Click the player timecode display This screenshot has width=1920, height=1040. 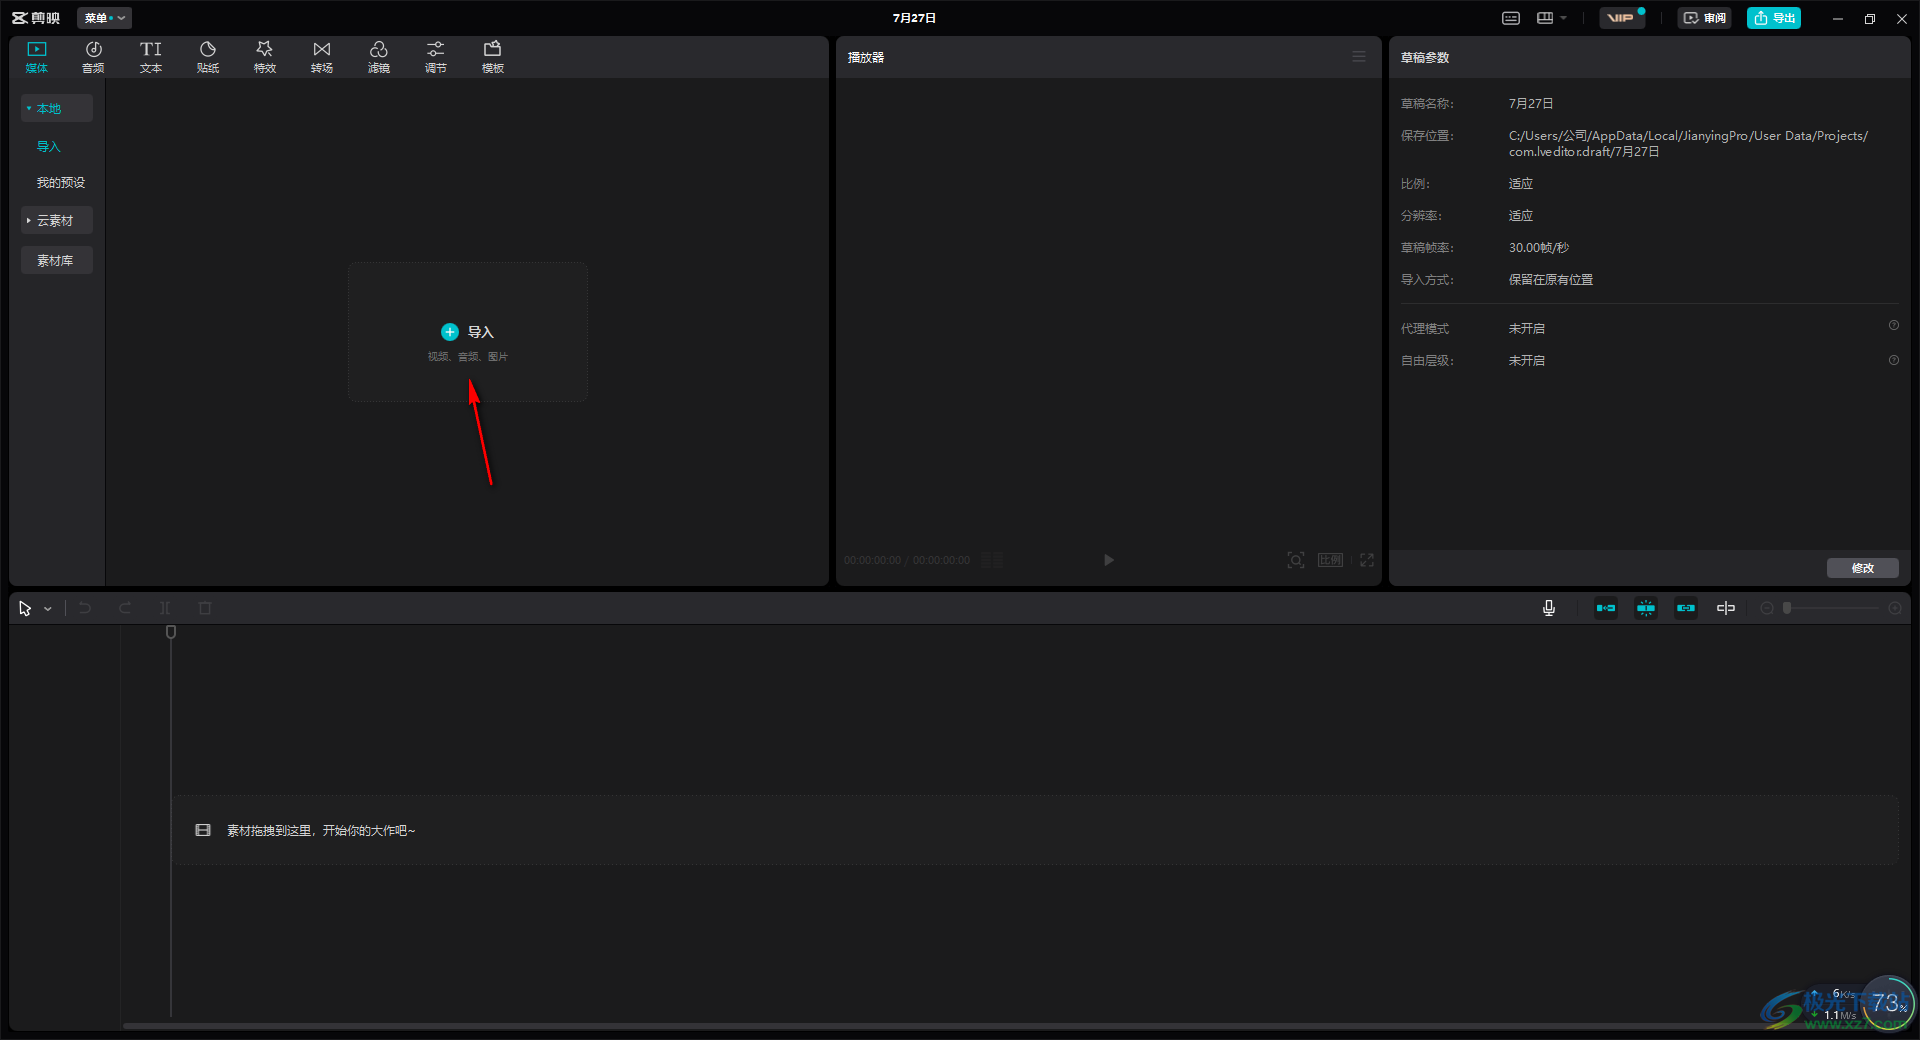coord(907,560)
